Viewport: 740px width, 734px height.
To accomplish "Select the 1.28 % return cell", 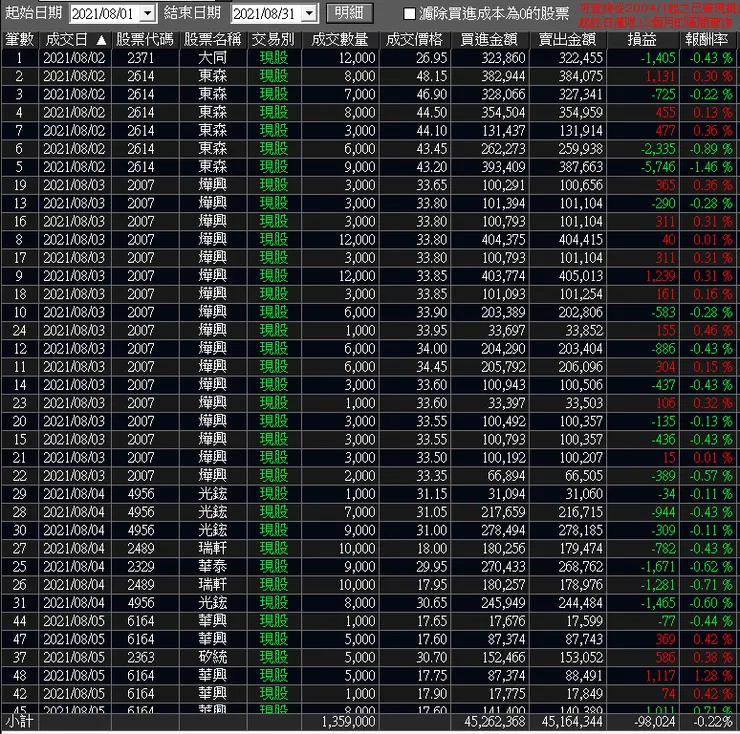I will pos(707,675).
